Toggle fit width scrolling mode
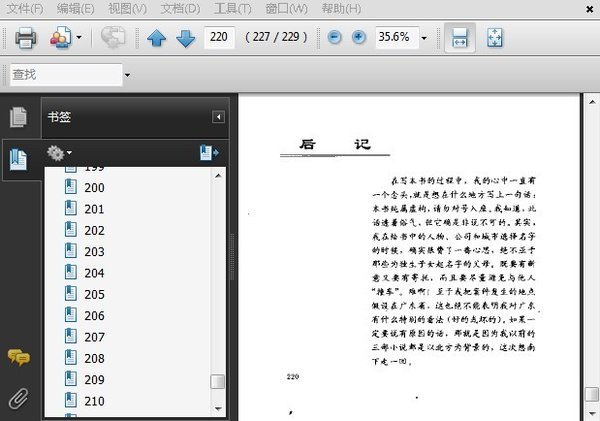600x421 pixels. 460,38
